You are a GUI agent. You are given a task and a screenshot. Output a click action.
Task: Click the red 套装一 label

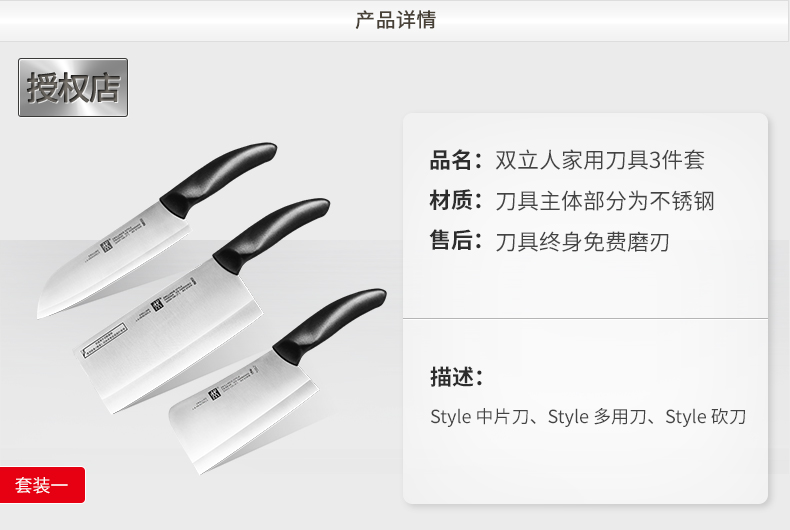[x=42, y=485]
